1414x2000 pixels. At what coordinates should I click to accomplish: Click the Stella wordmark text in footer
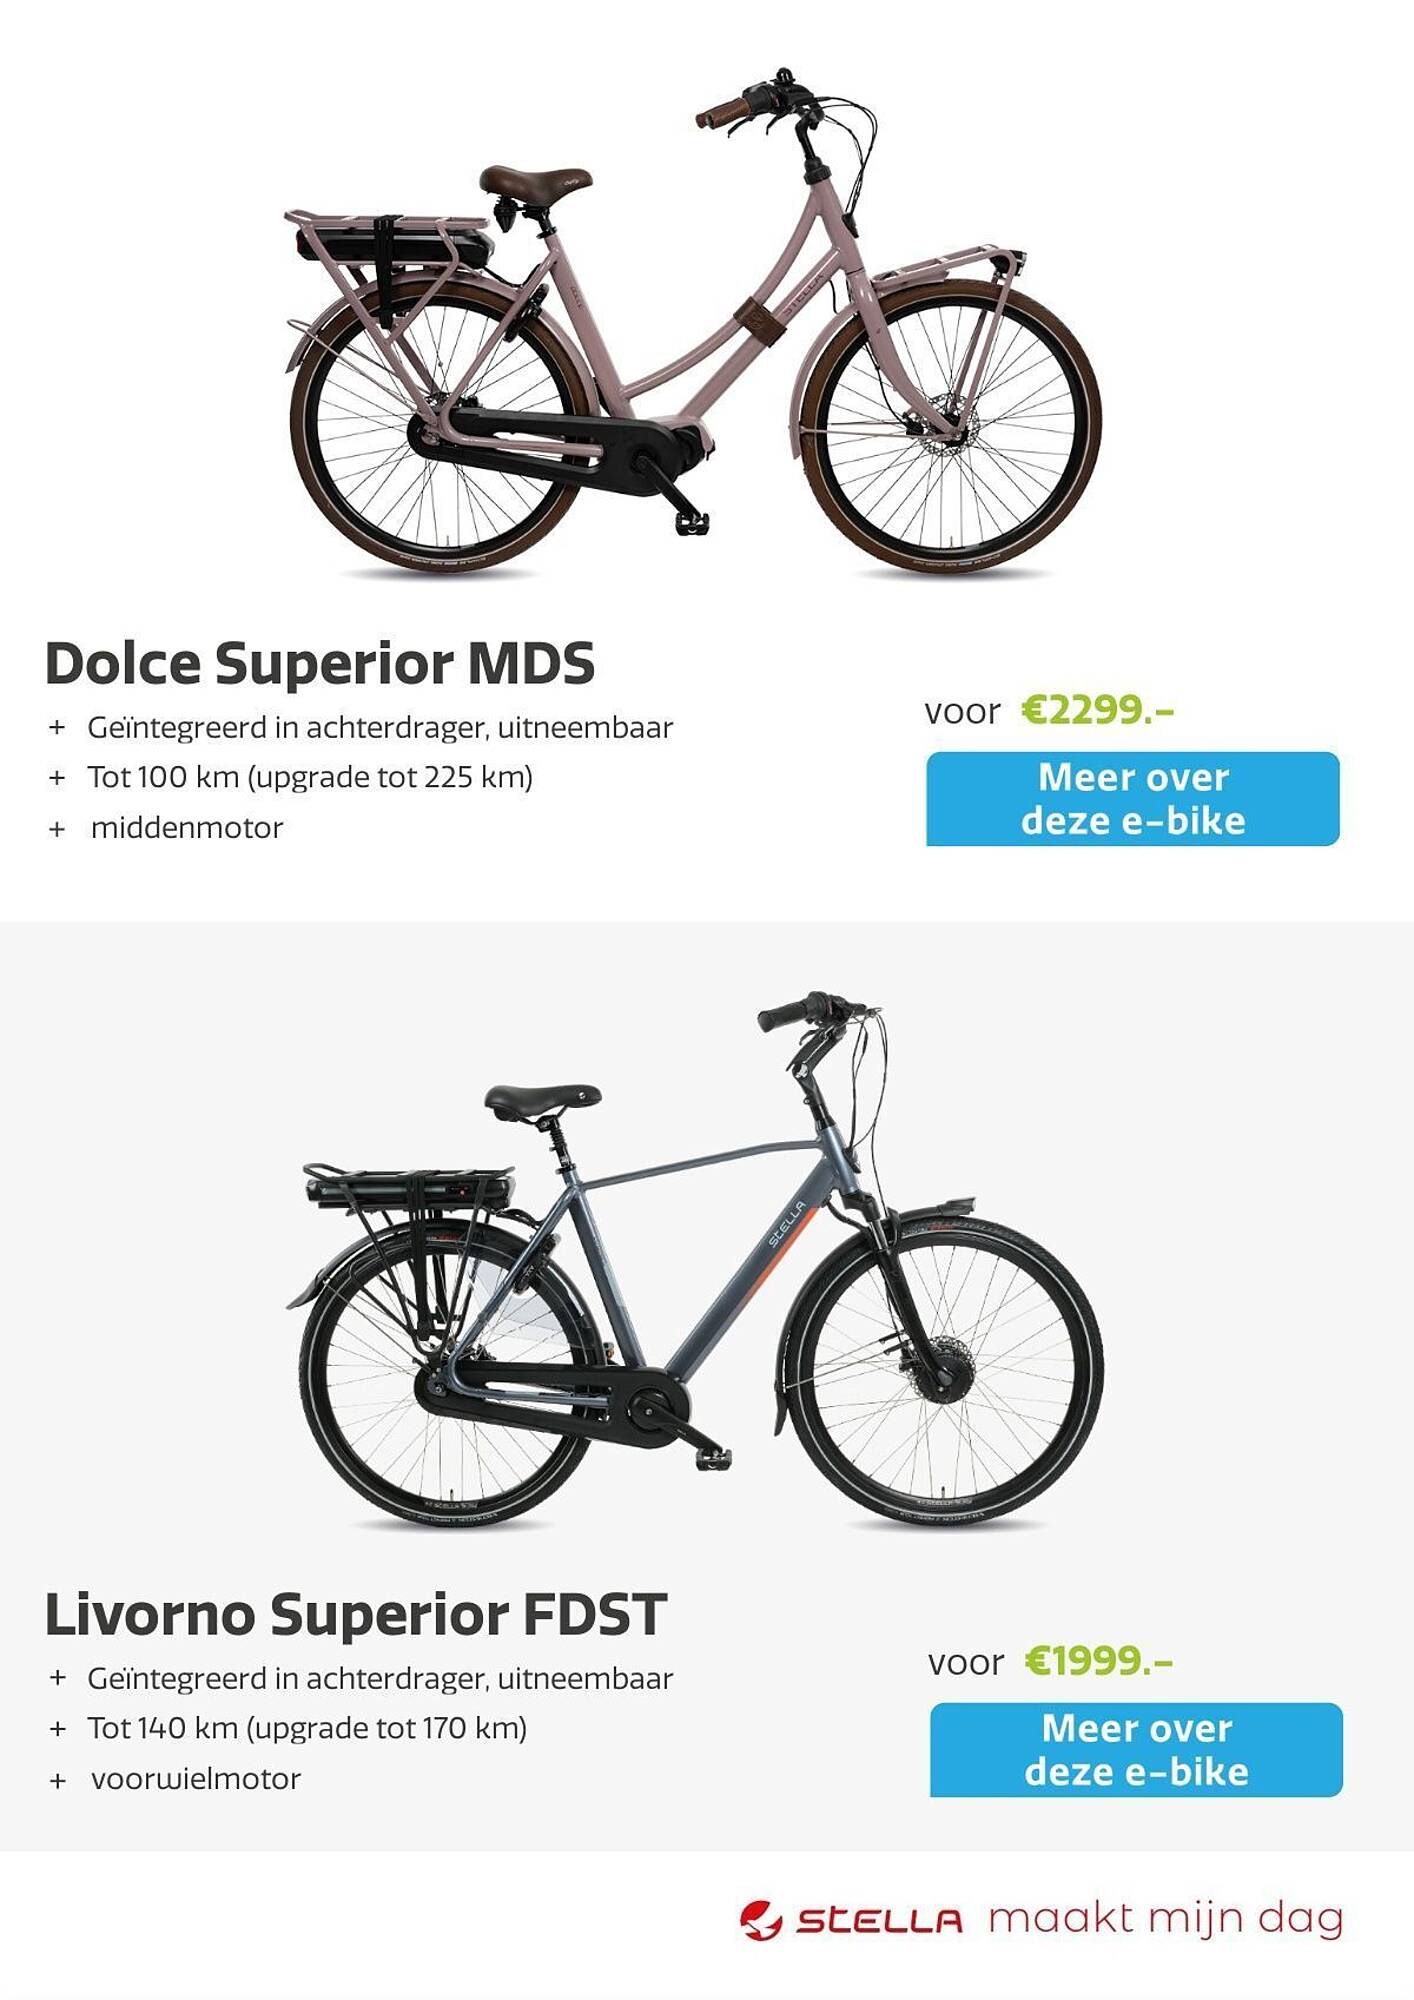pyautogui.click(x=879, y=1921)
